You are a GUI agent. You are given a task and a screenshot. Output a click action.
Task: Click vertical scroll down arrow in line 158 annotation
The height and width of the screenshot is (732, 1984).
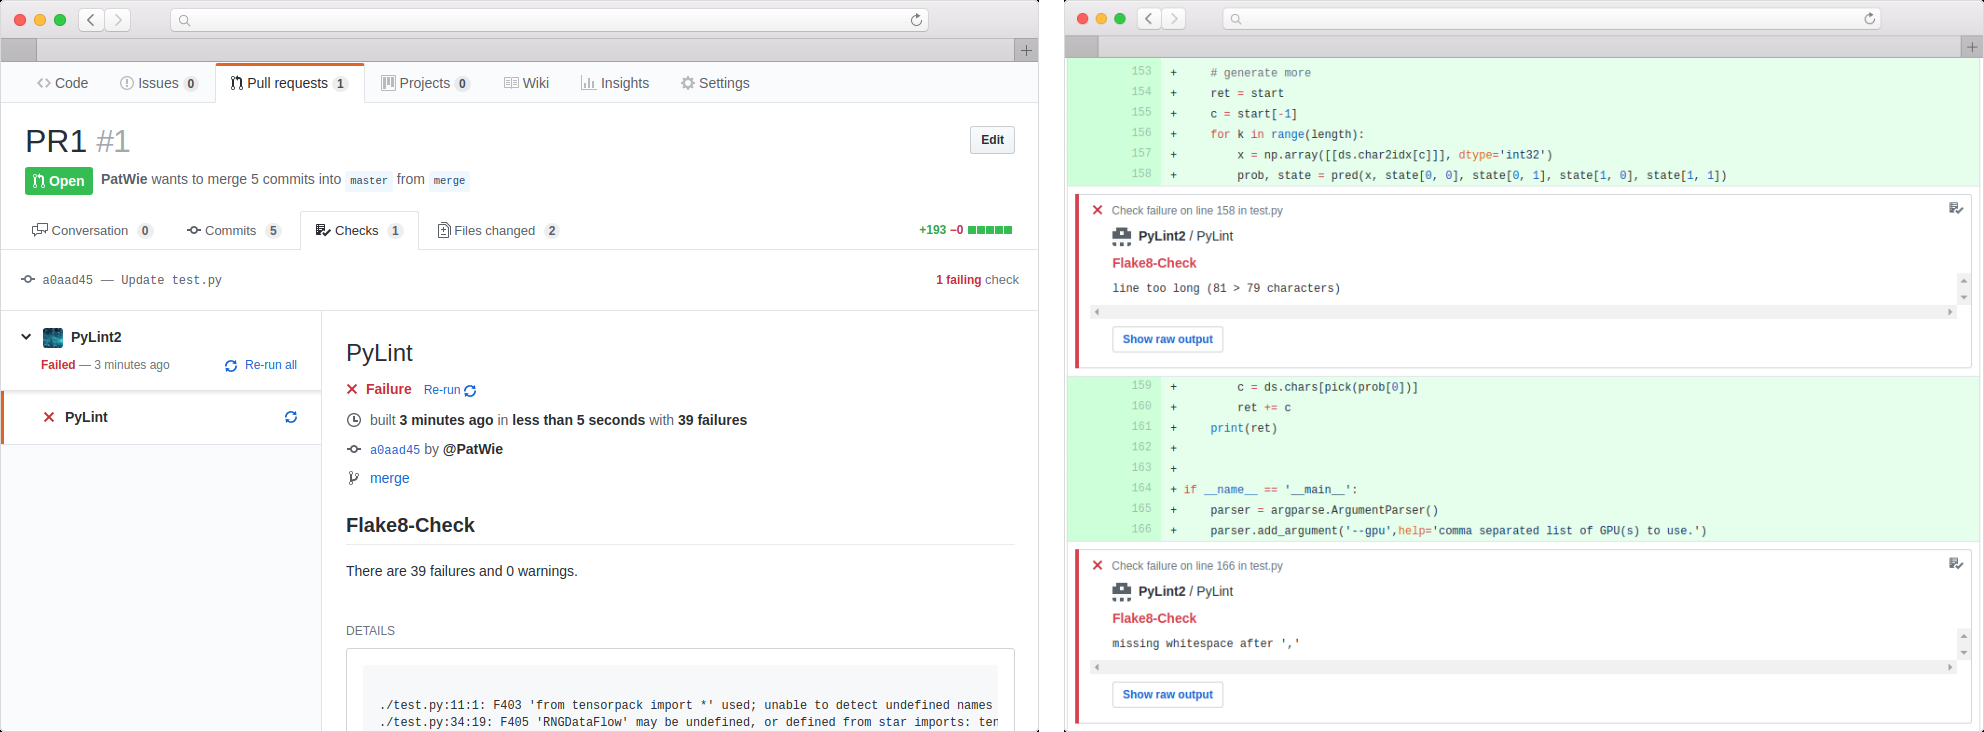1964,297
